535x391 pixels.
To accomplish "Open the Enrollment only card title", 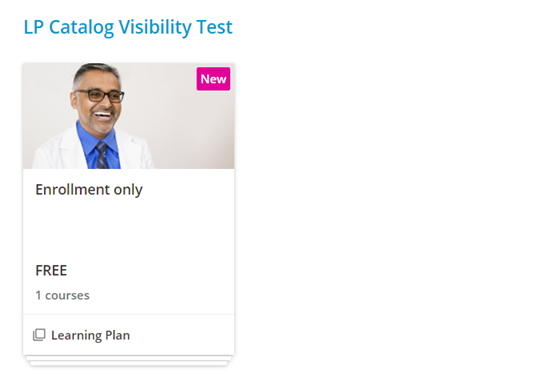I will tap(89, 190).
